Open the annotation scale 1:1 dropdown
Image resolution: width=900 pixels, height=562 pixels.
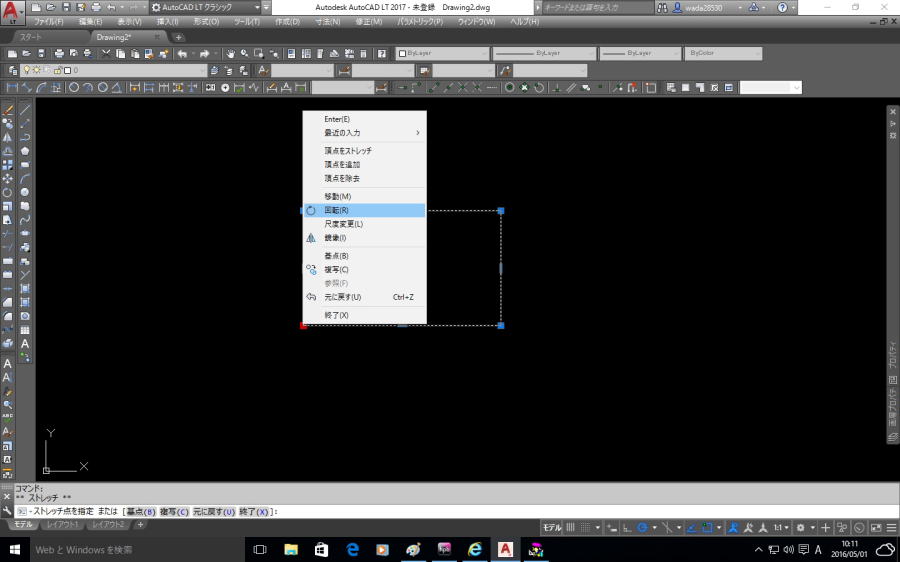pyautogui.click(x=780, y=528)
